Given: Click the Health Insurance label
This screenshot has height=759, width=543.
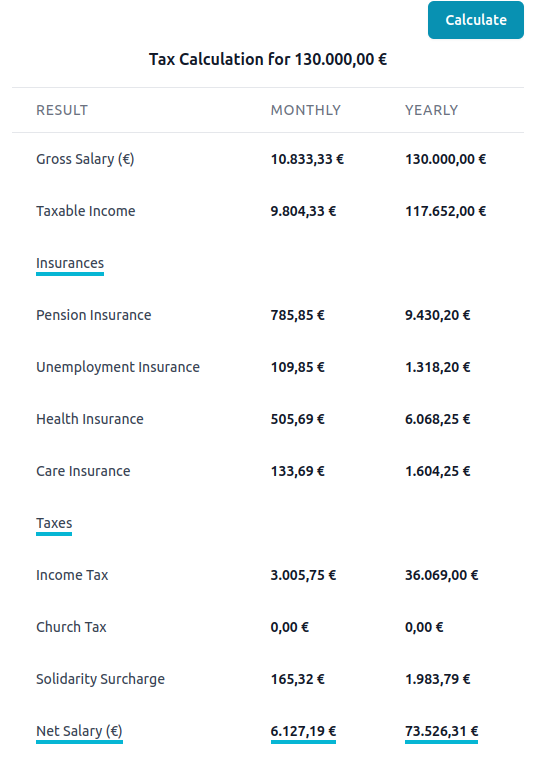Looking at the screenshot, I should point(90,419).
